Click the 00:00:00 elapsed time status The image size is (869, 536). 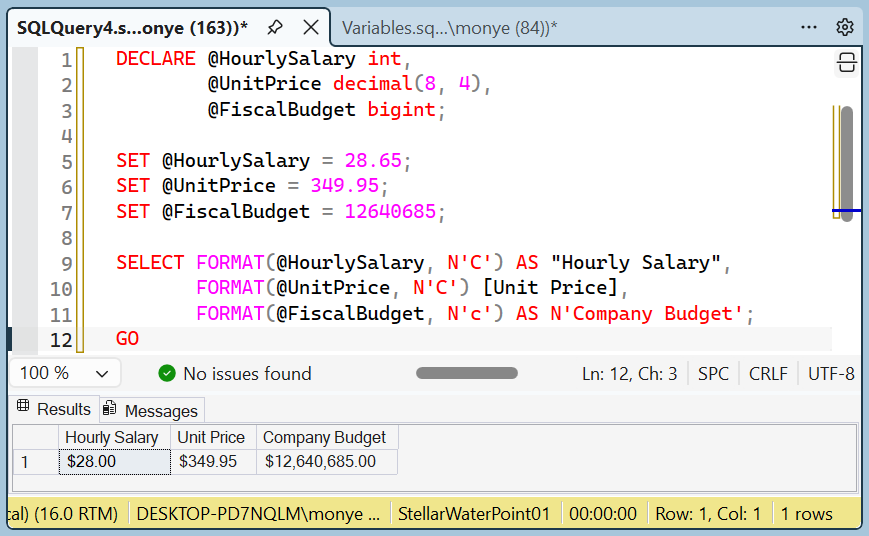click(x=603, y=514)
